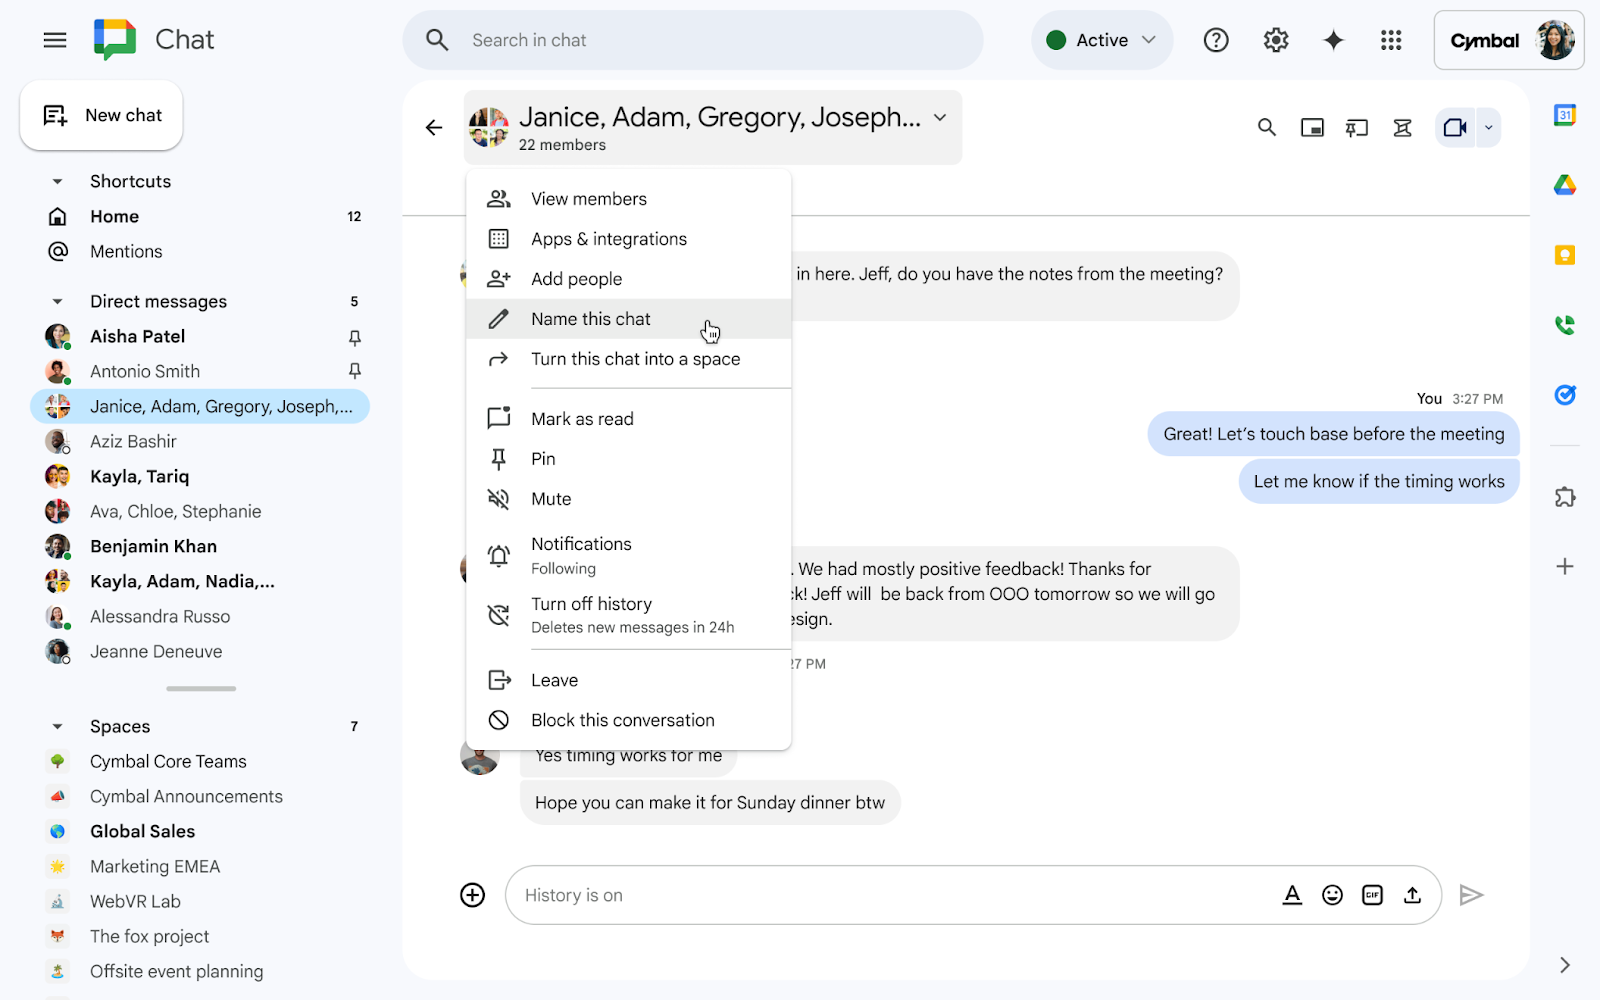The width and height of the screenshot is (1600, 1000).
Task: Open the emoji picker in the compose bar
Action: [x=1332, y=895]
